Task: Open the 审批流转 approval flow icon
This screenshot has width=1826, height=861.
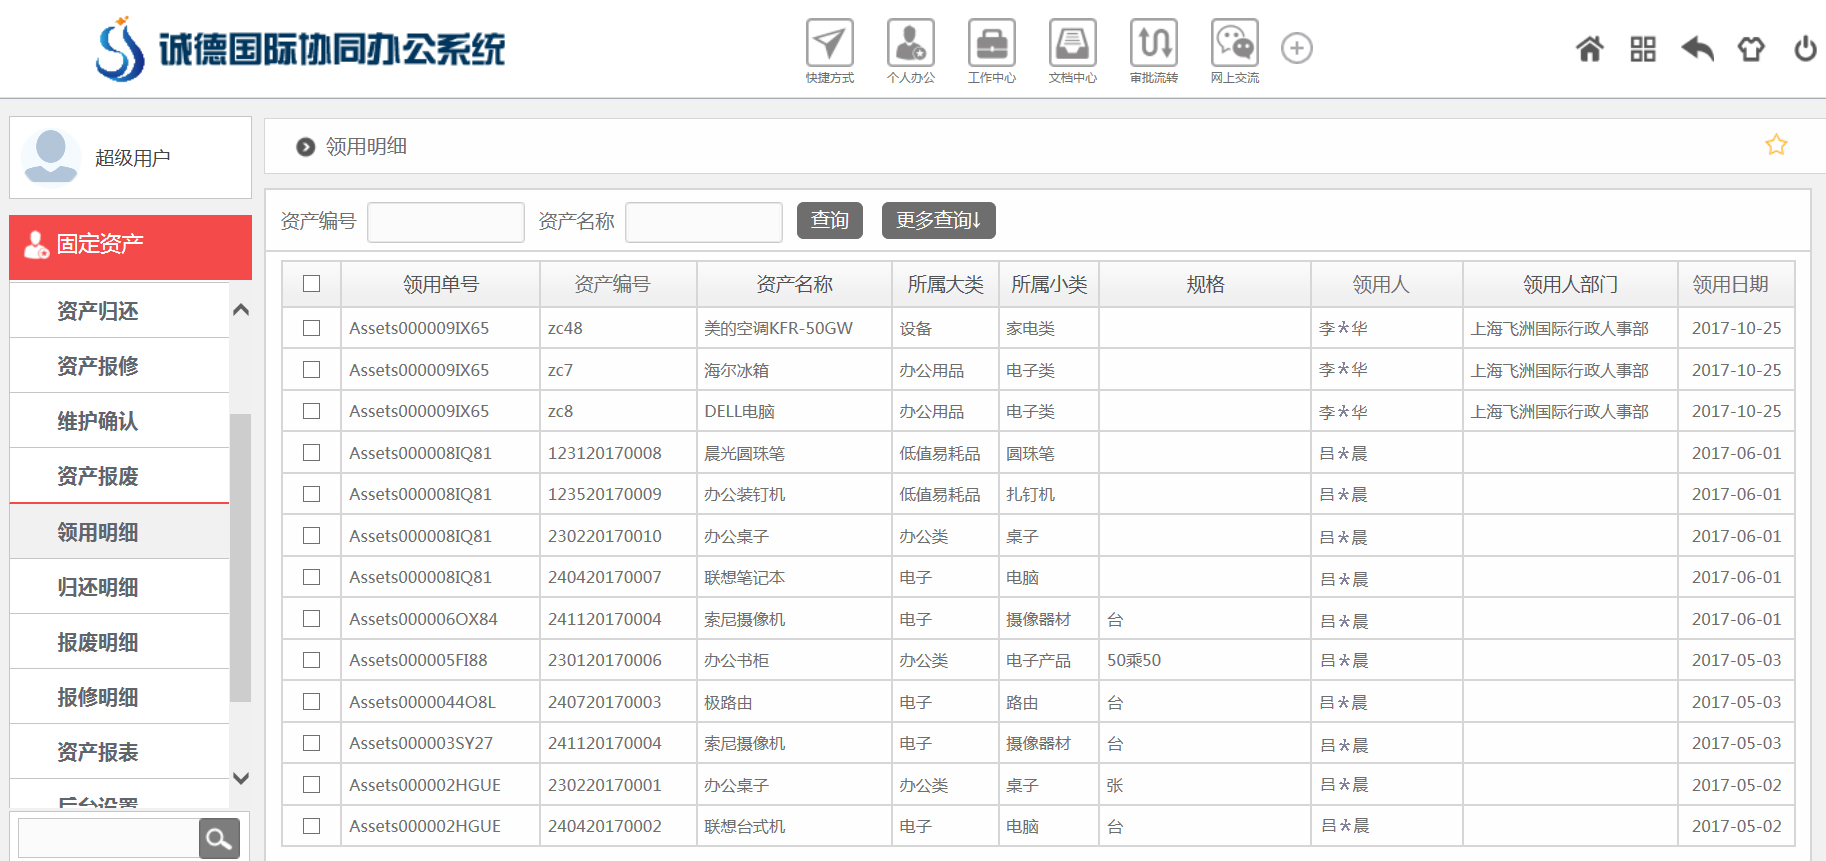Action: point(1153,44)
